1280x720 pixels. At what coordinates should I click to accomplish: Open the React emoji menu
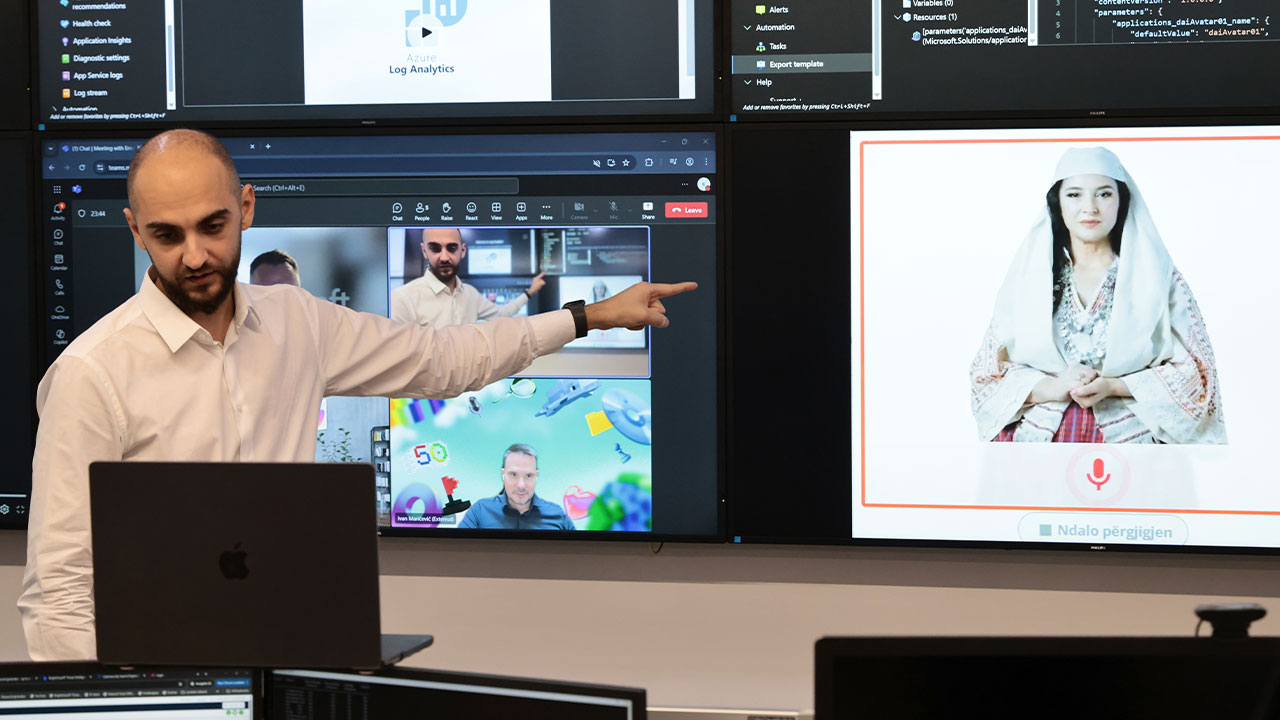471,210
